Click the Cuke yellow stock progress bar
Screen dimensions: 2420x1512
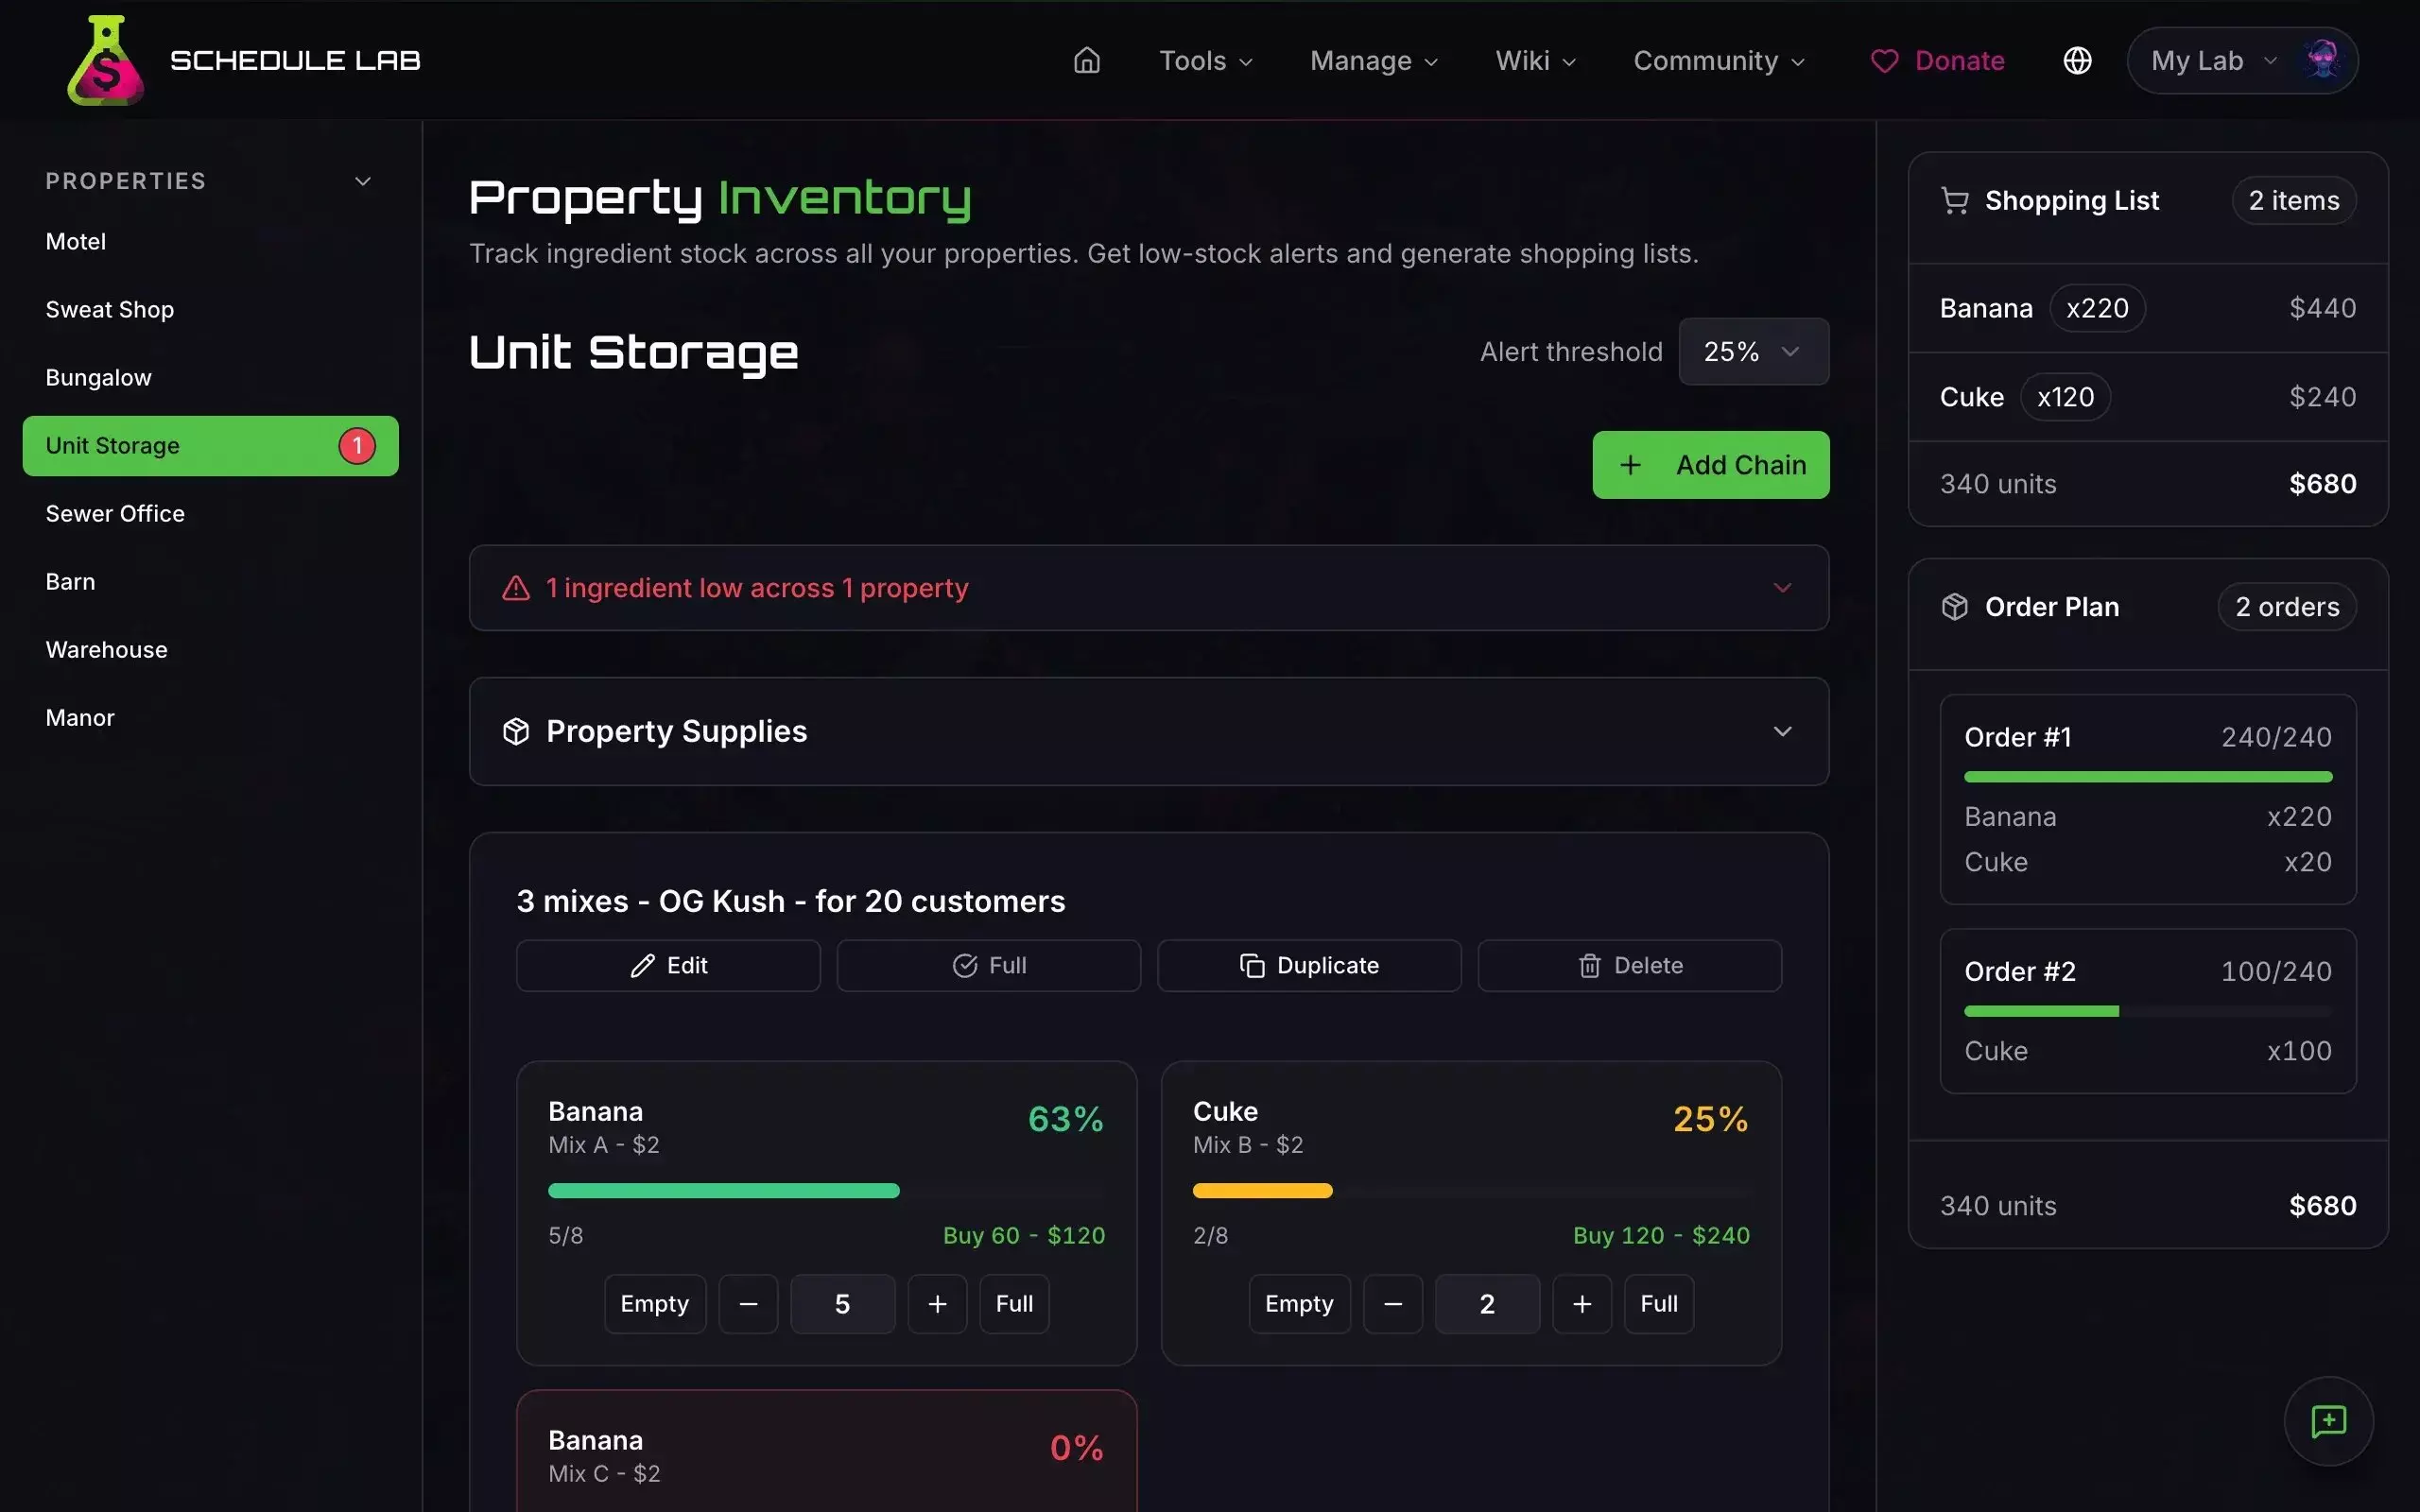(1262, 1191)
